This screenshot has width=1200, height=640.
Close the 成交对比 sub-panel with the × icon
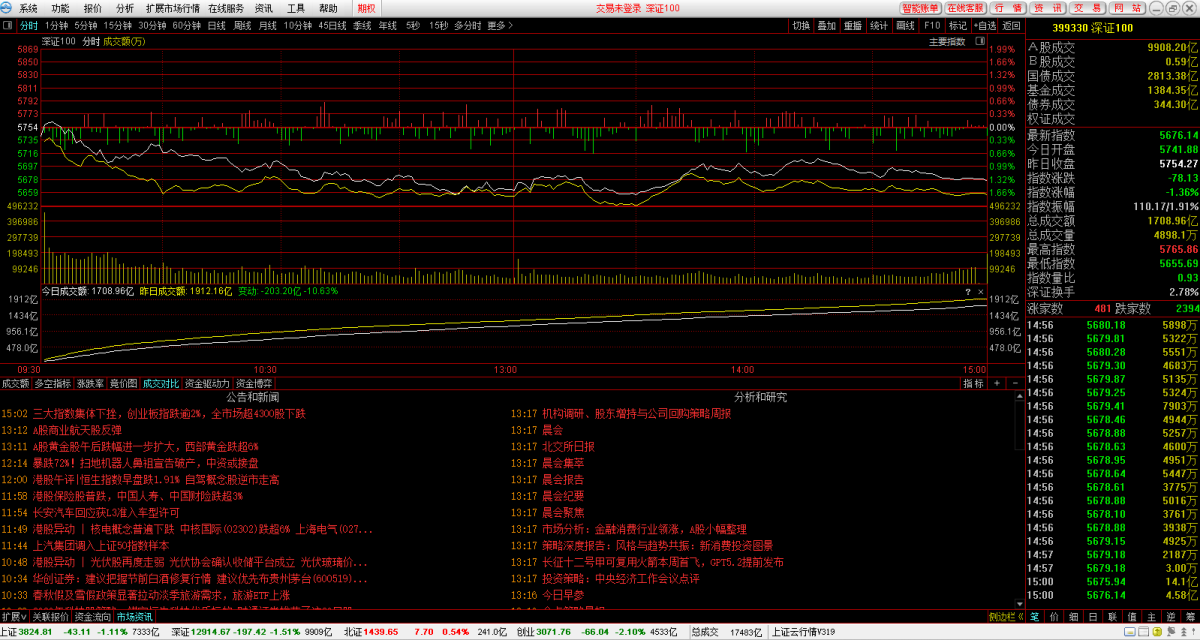pyautogui.click(x=980, y=292)
